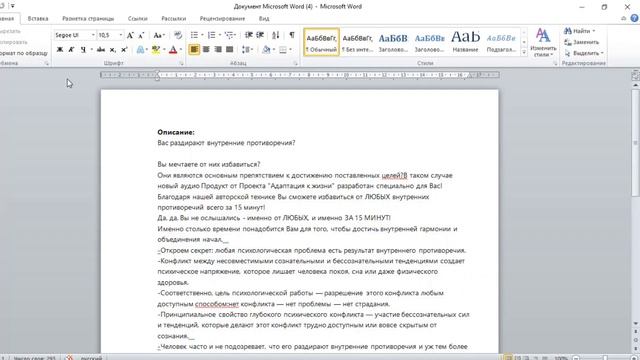
Task: Click the Justify alignment icon
Action: [230, 49]
